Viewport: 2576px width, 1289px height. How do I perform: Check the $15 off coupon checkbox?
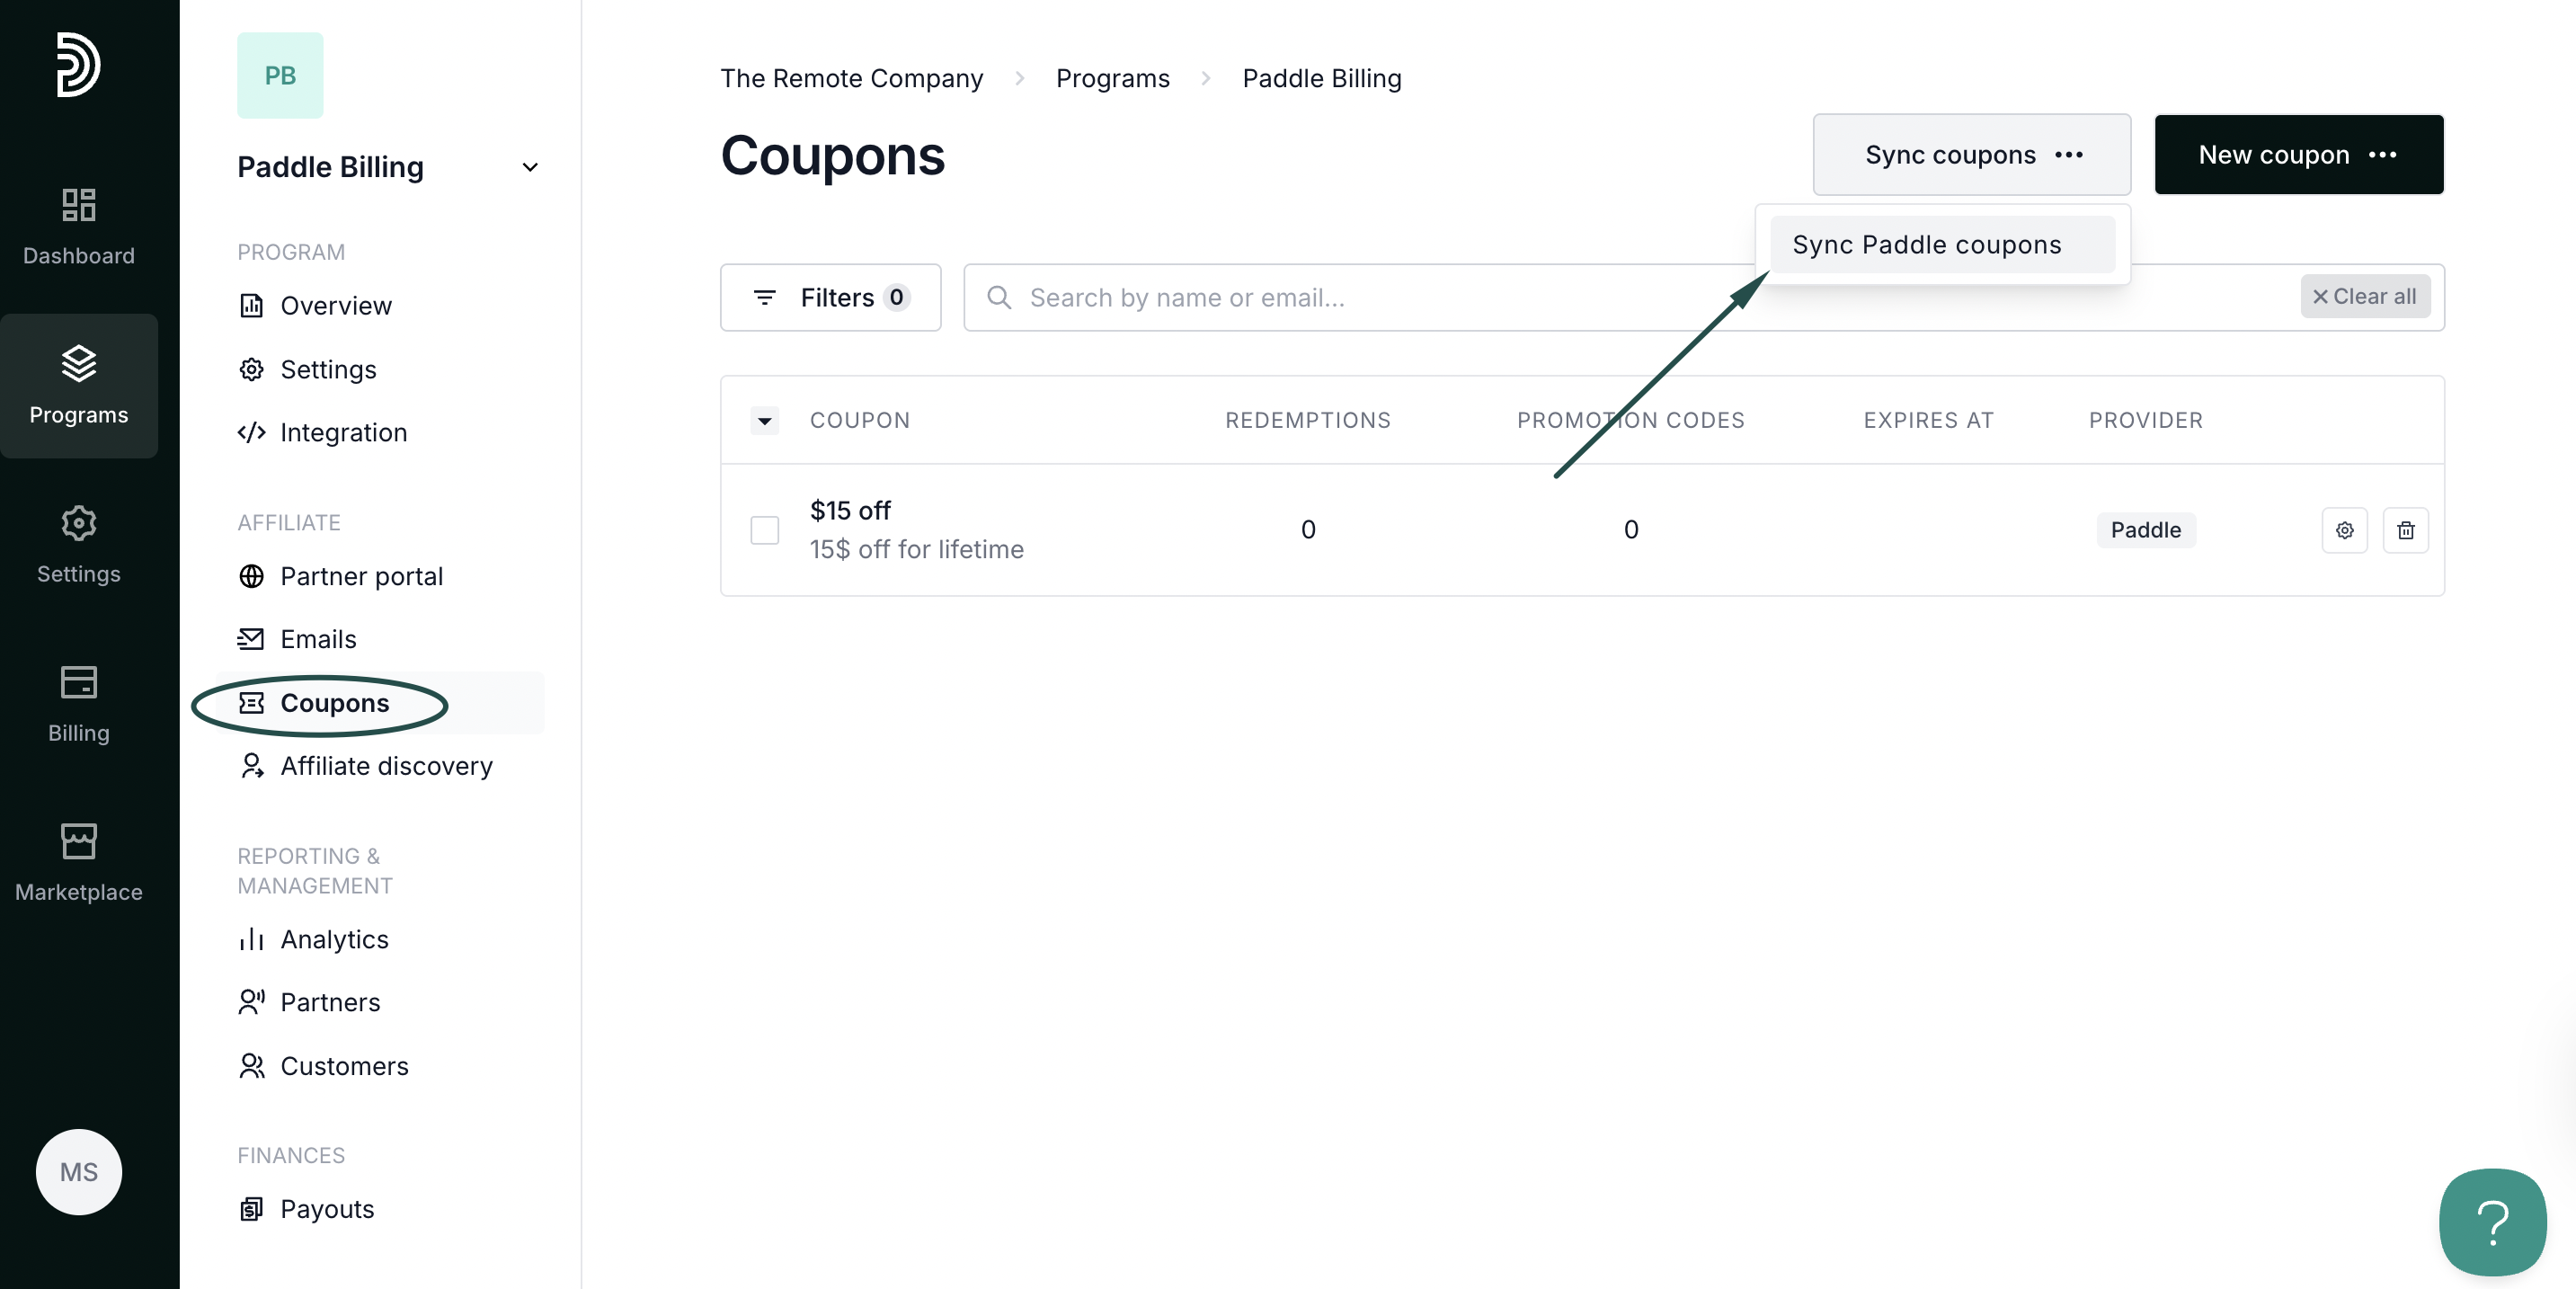point(765,530)
